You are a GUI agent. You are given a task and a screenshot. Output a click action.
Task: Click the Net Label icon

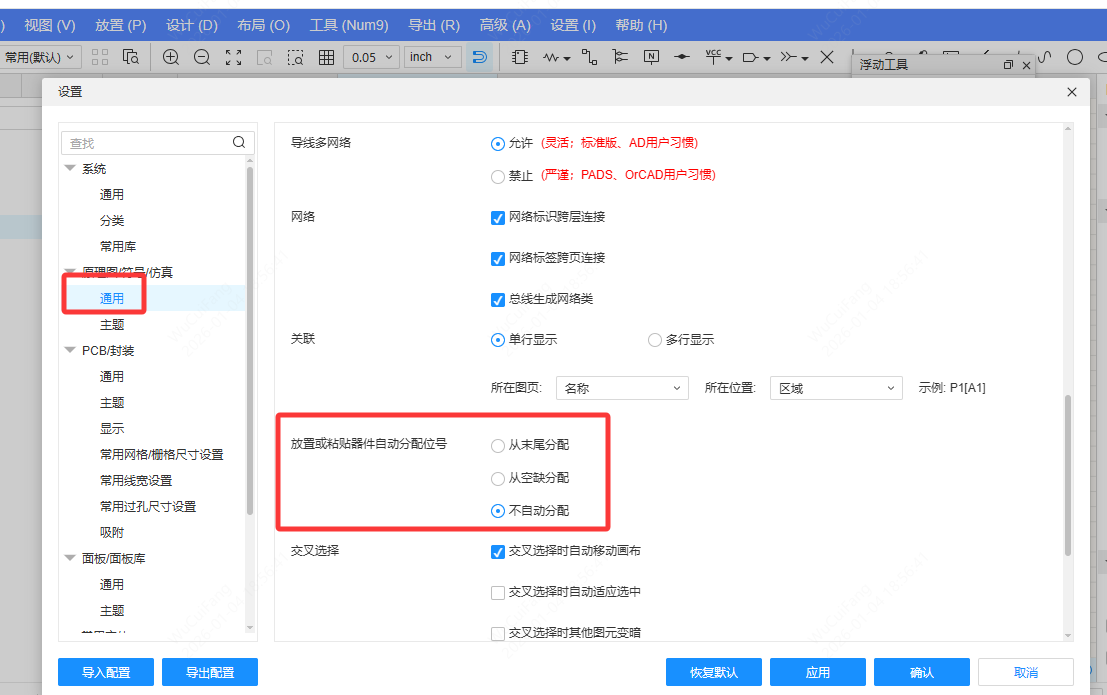tap(651, 57)
